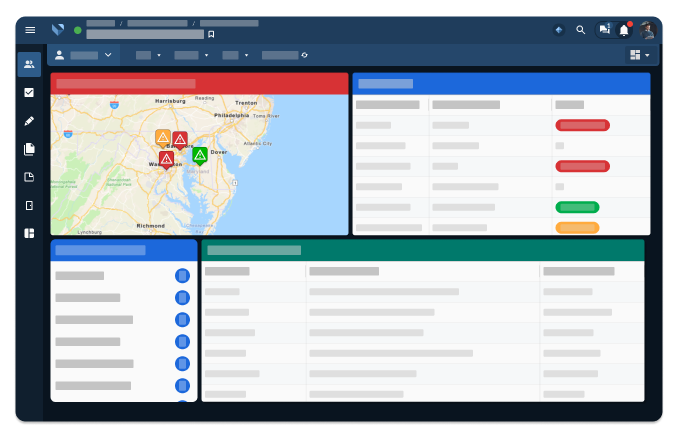Image resolution: width=675 pixels, height=440 pixels.
Task: Open notifications via the bell icon
Action: coord(624,30)
